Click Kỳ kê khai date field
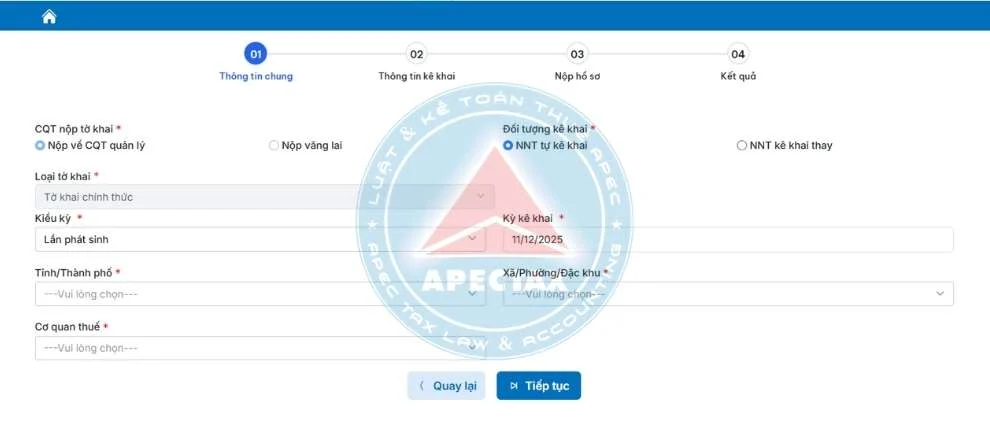990x443 pixels. pyautogui.click(x=728, y=240)
